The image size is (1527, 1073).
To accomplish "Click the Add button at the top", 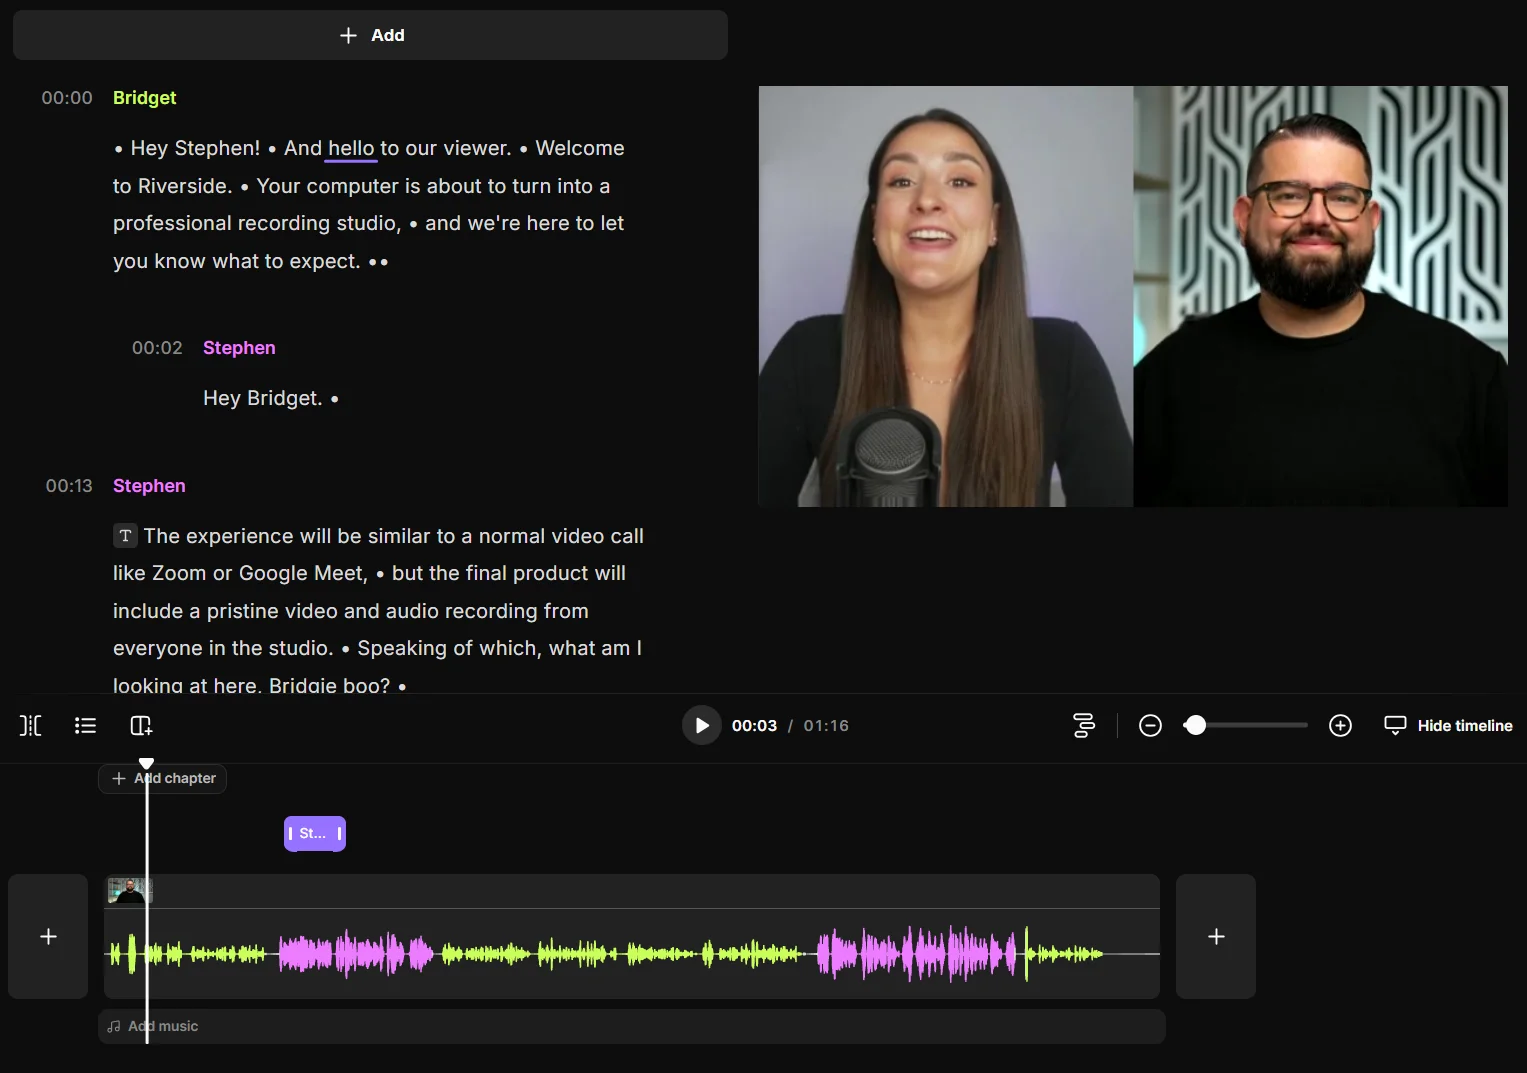I will [x=370, y=34].
